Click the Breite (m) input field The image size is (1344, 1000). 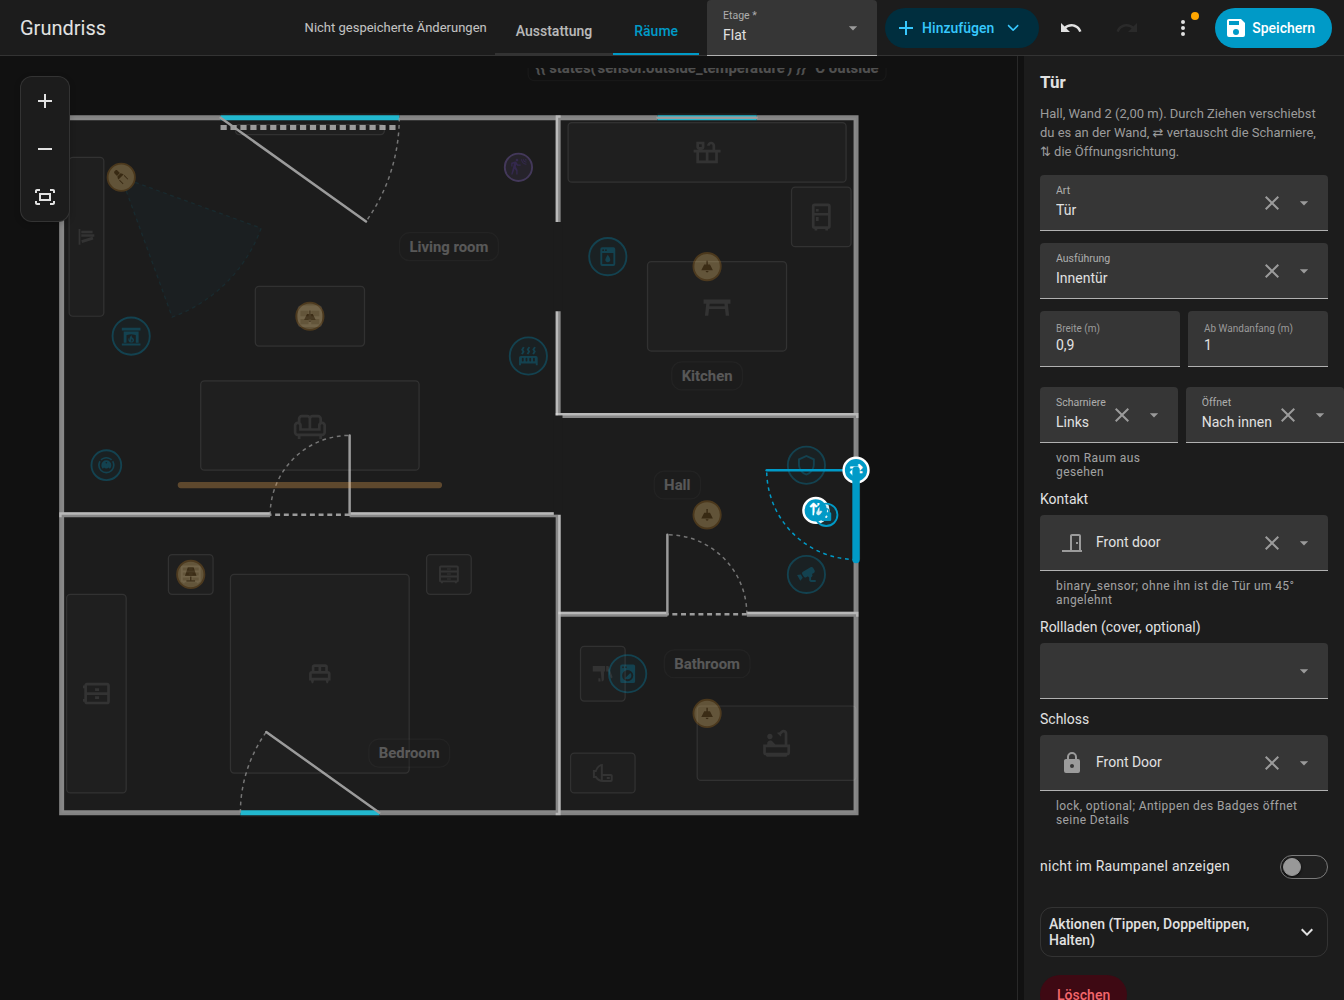click(1110, 339)
